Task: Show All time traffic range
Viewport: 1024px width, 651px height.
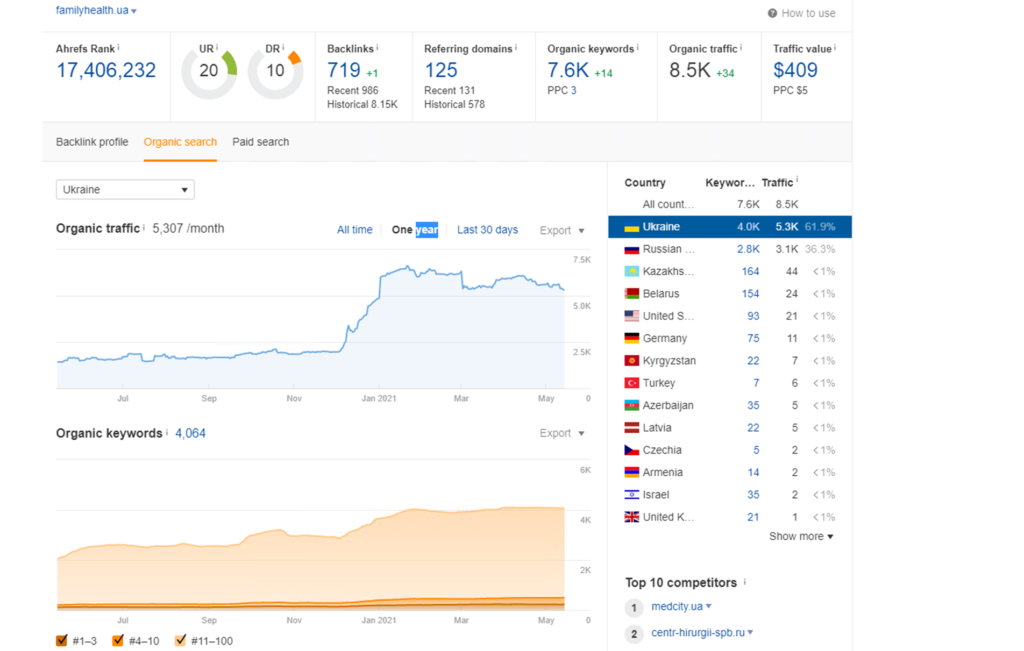Action: tap(355, 230)
